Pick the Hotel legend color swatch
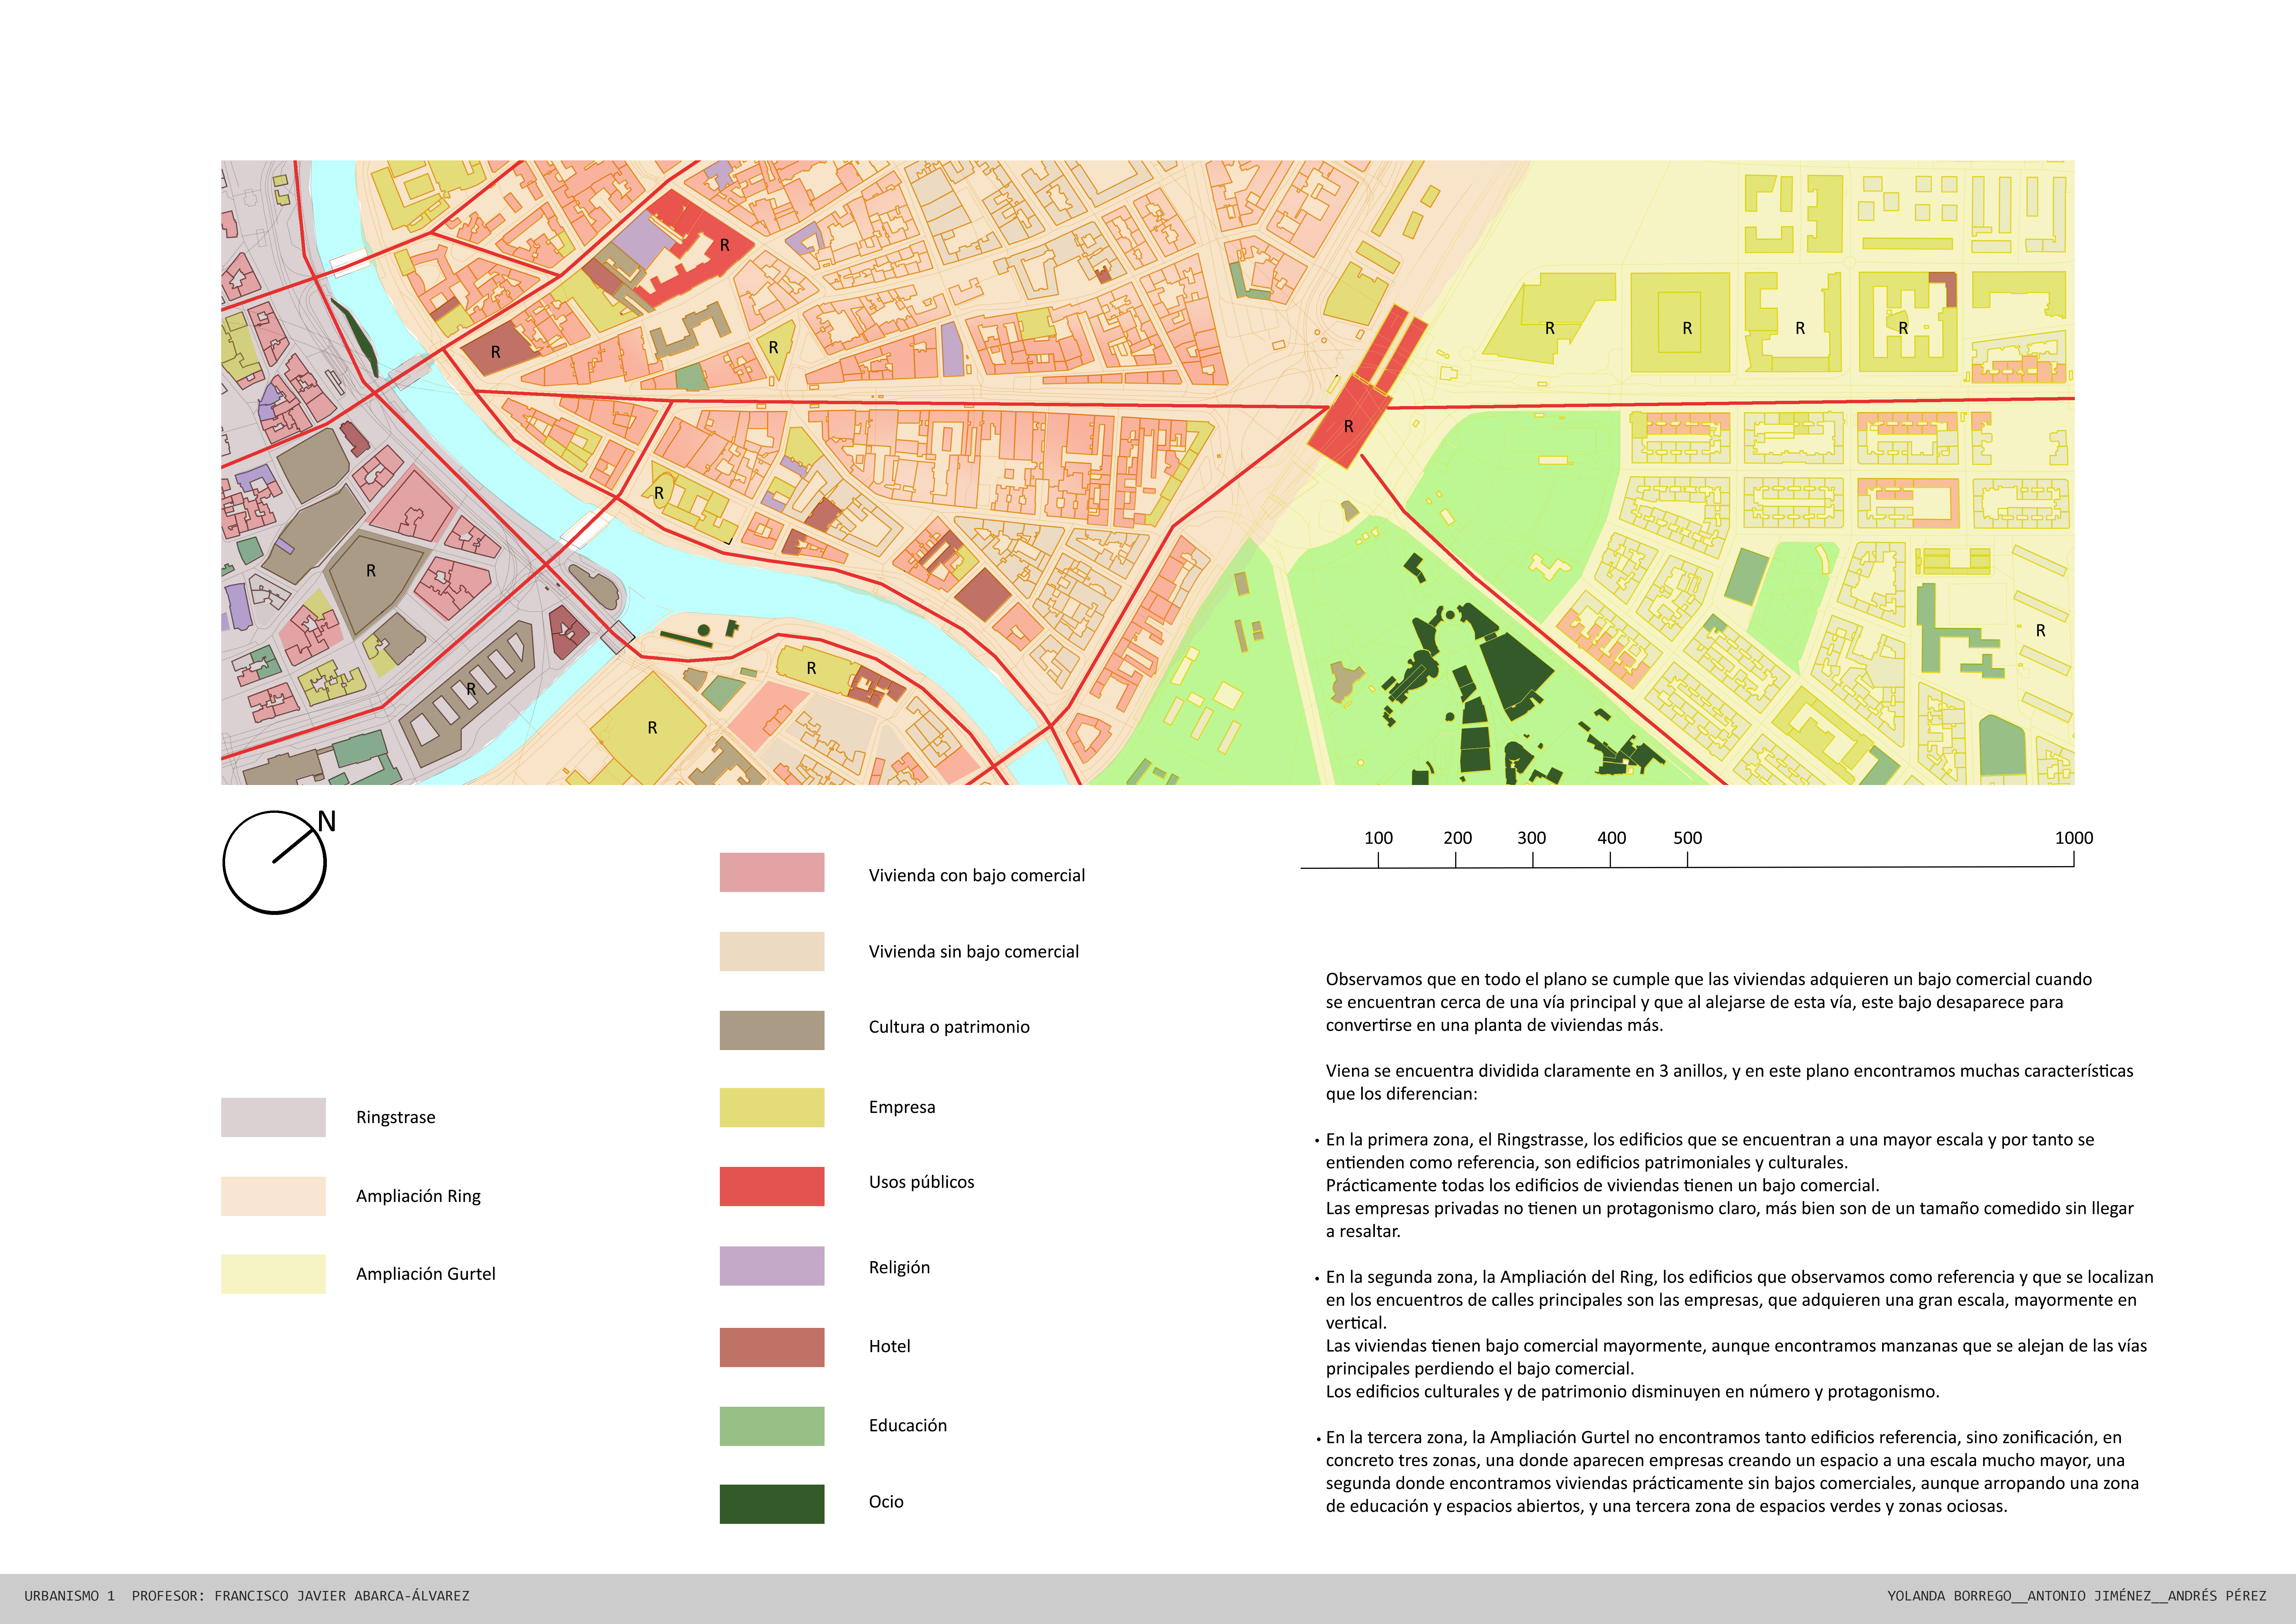Image resolution: width=2296 pixels, height=1624 pixels. coord(772,1347)
